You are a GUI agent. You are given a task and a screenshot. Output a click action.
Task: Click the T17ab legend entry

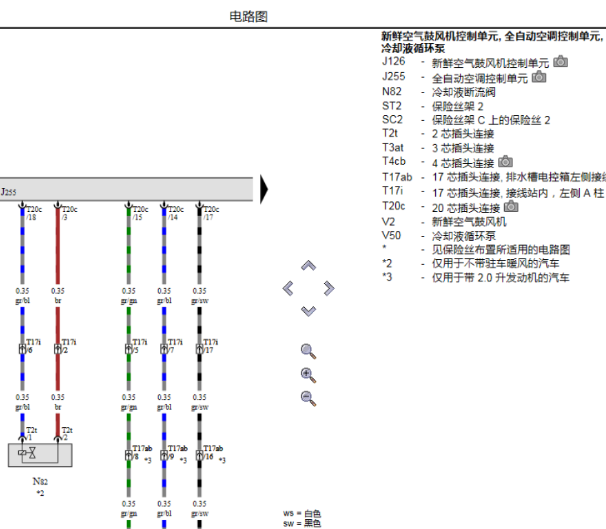click(x=494, y=177)
